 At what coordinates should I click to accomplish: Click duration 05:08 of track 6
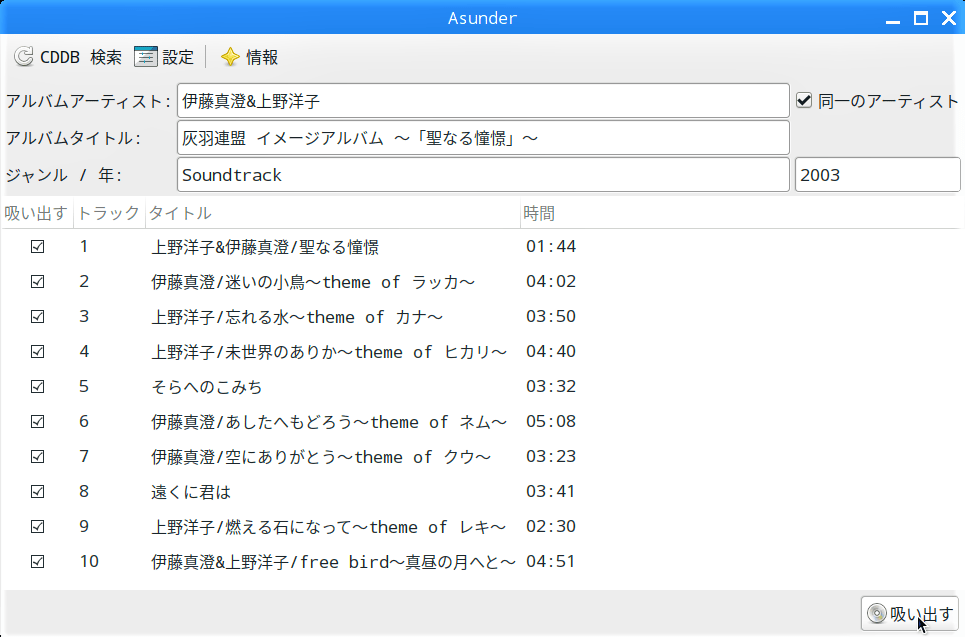click(x=551, y=422)
